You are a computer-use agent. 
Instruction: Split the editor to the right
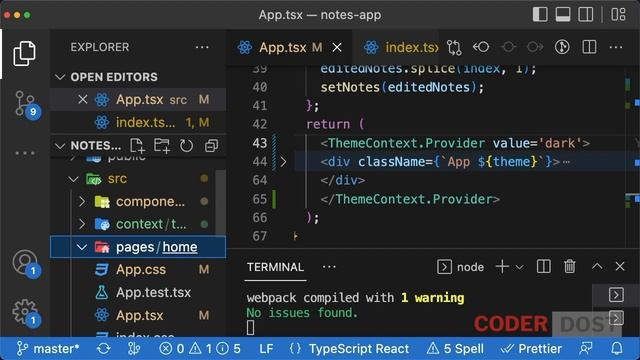(589, 47)
